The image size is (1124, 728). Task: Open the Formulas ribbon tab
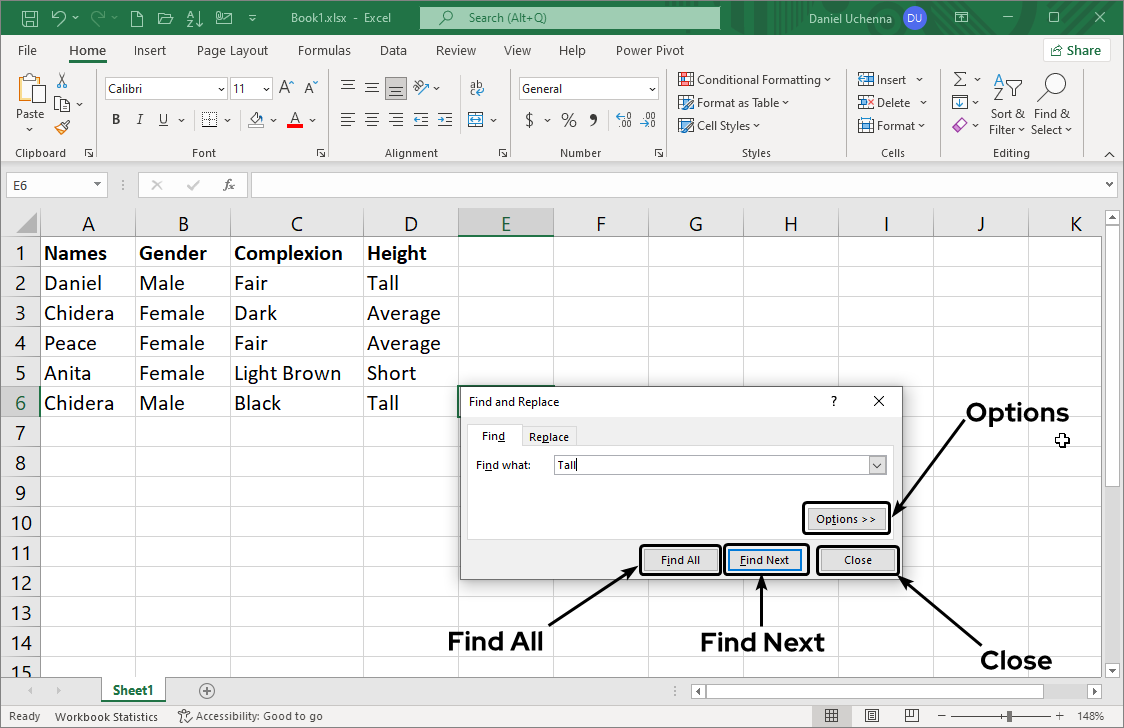point(324,51)
